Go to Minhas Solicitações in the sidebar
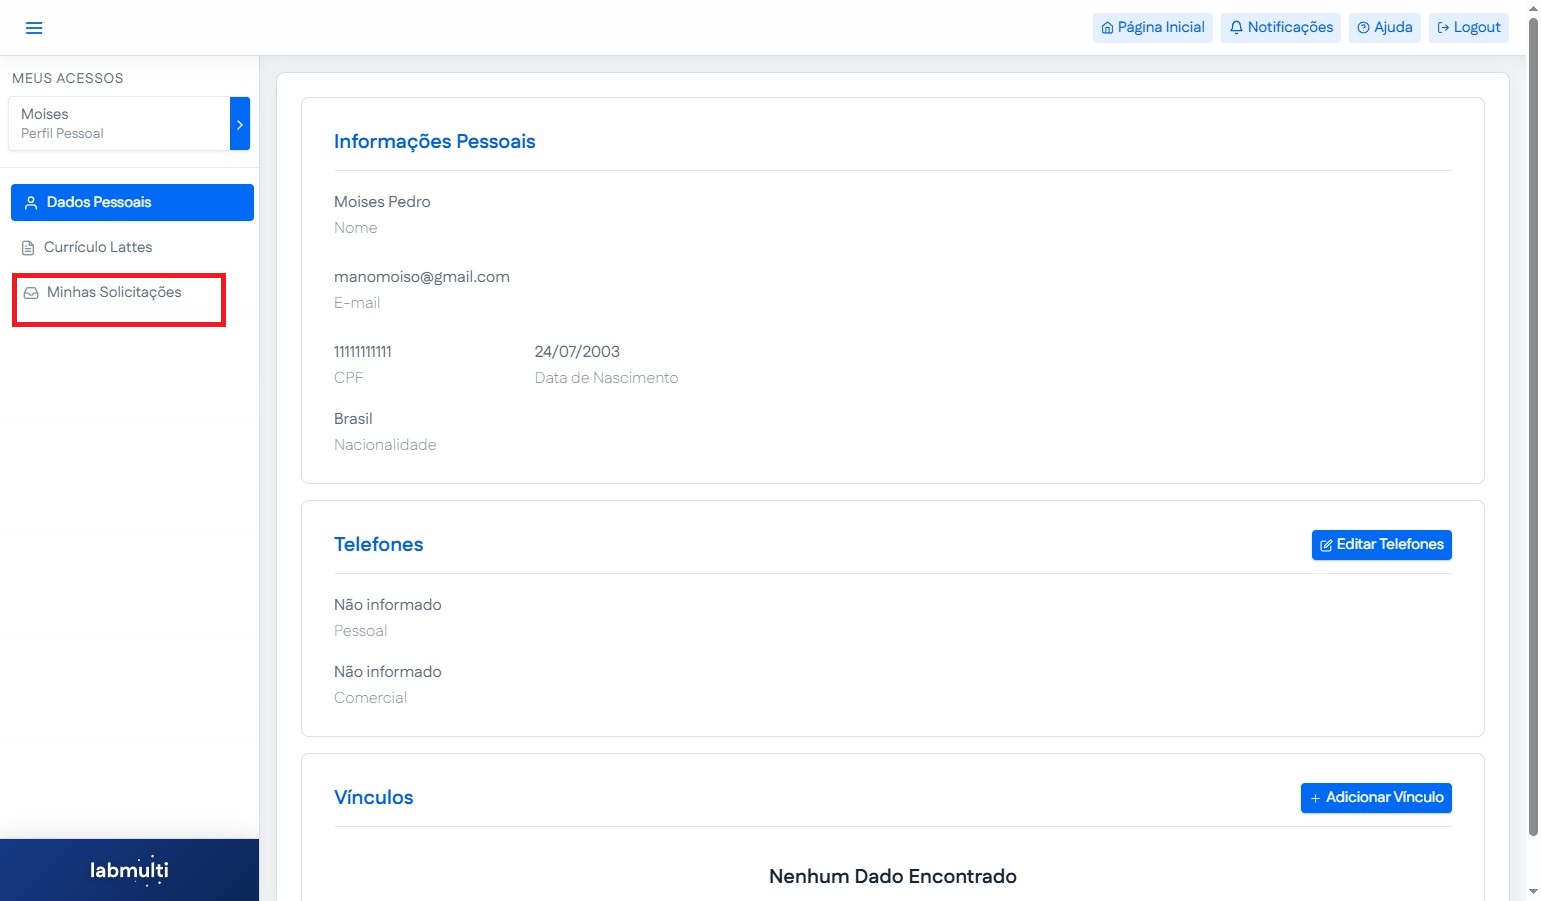The height and width of the screenshot is (901, 1541). click(114, 293)
